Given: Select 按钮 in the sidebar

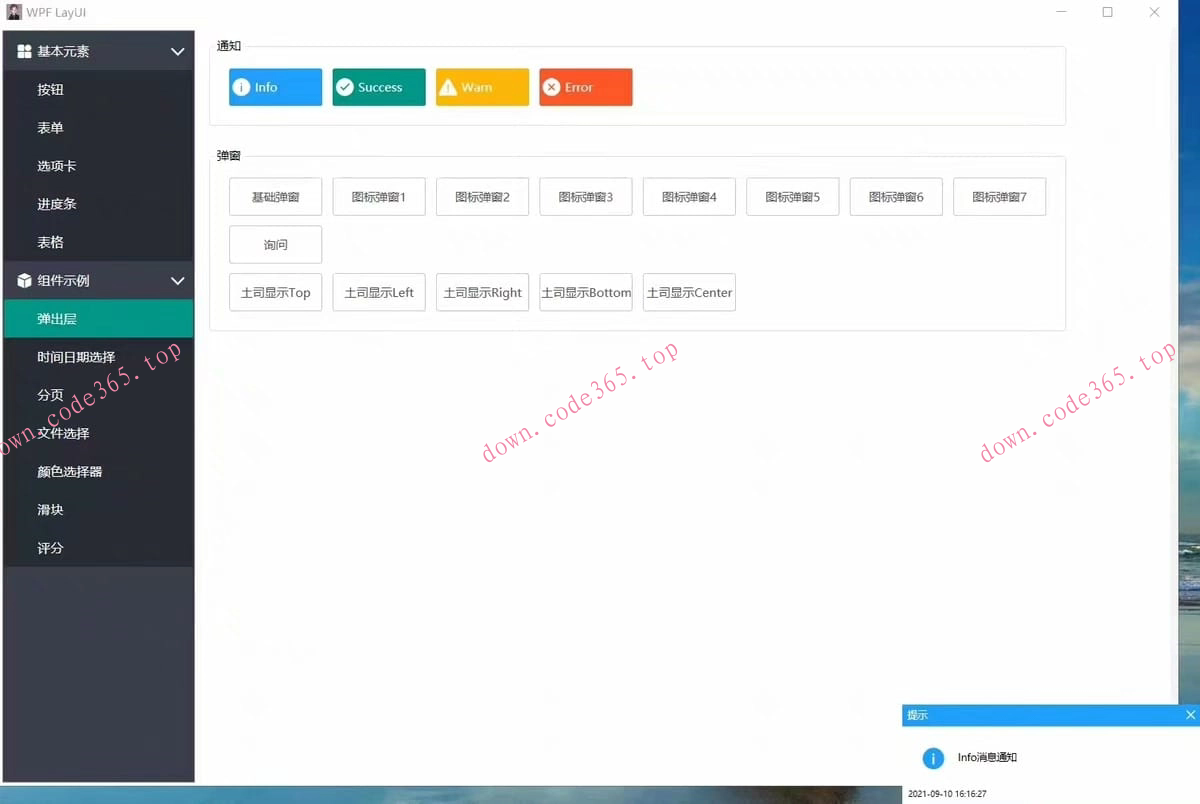Looking at the screenshot, I should click(50, 89).
